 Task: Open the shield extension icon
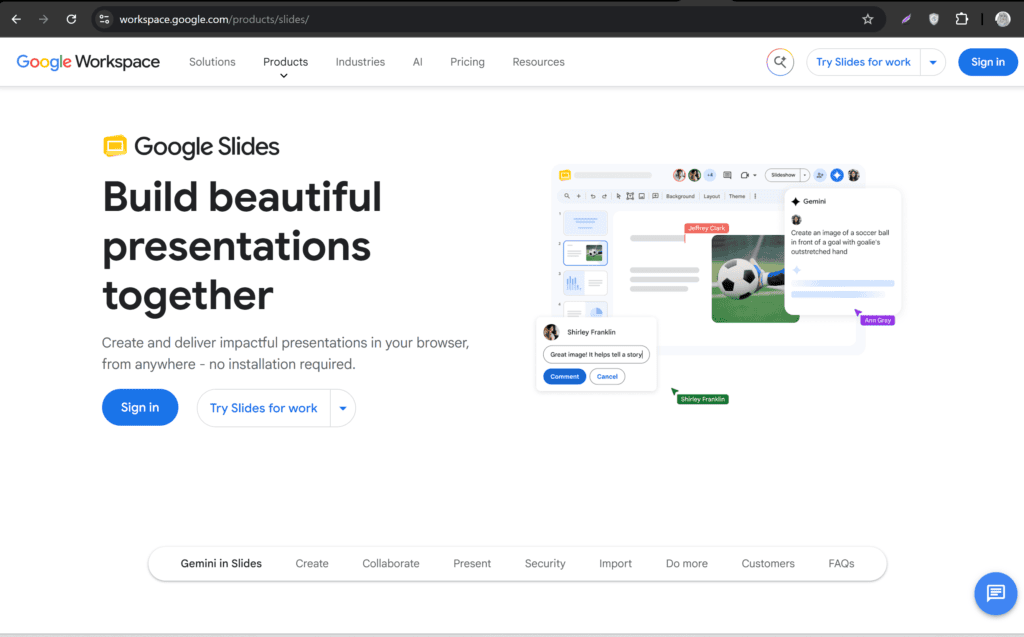934,20
